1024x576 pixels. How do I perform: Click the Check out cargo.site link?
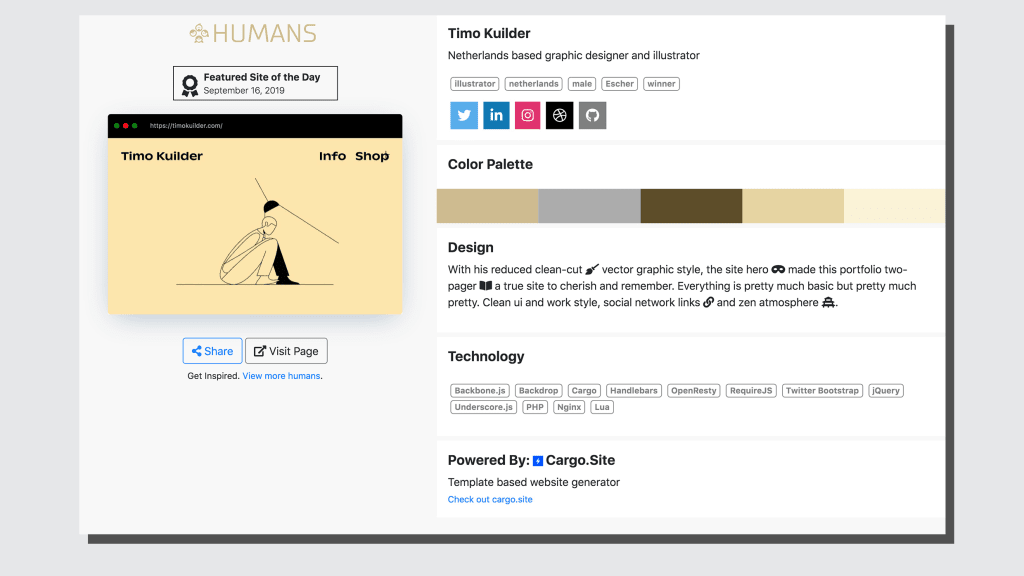[x=489, y=499]
